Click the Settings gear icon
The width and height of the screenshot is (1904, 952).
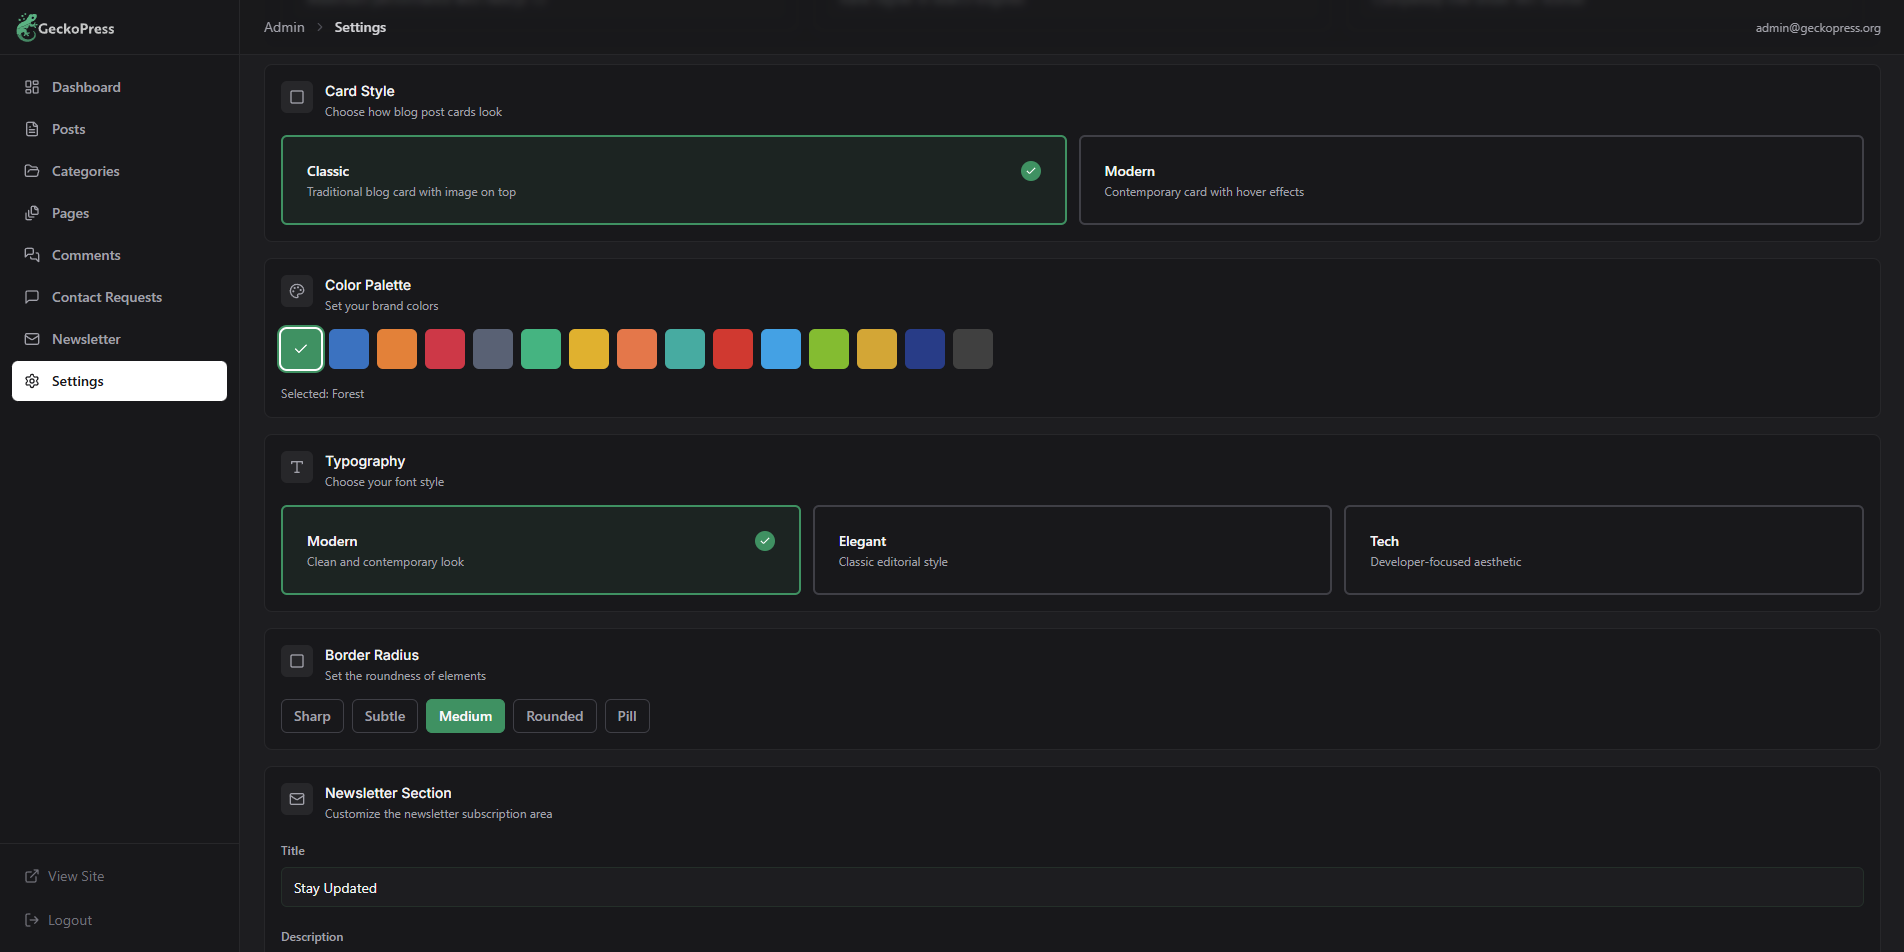tap(32, 381)
